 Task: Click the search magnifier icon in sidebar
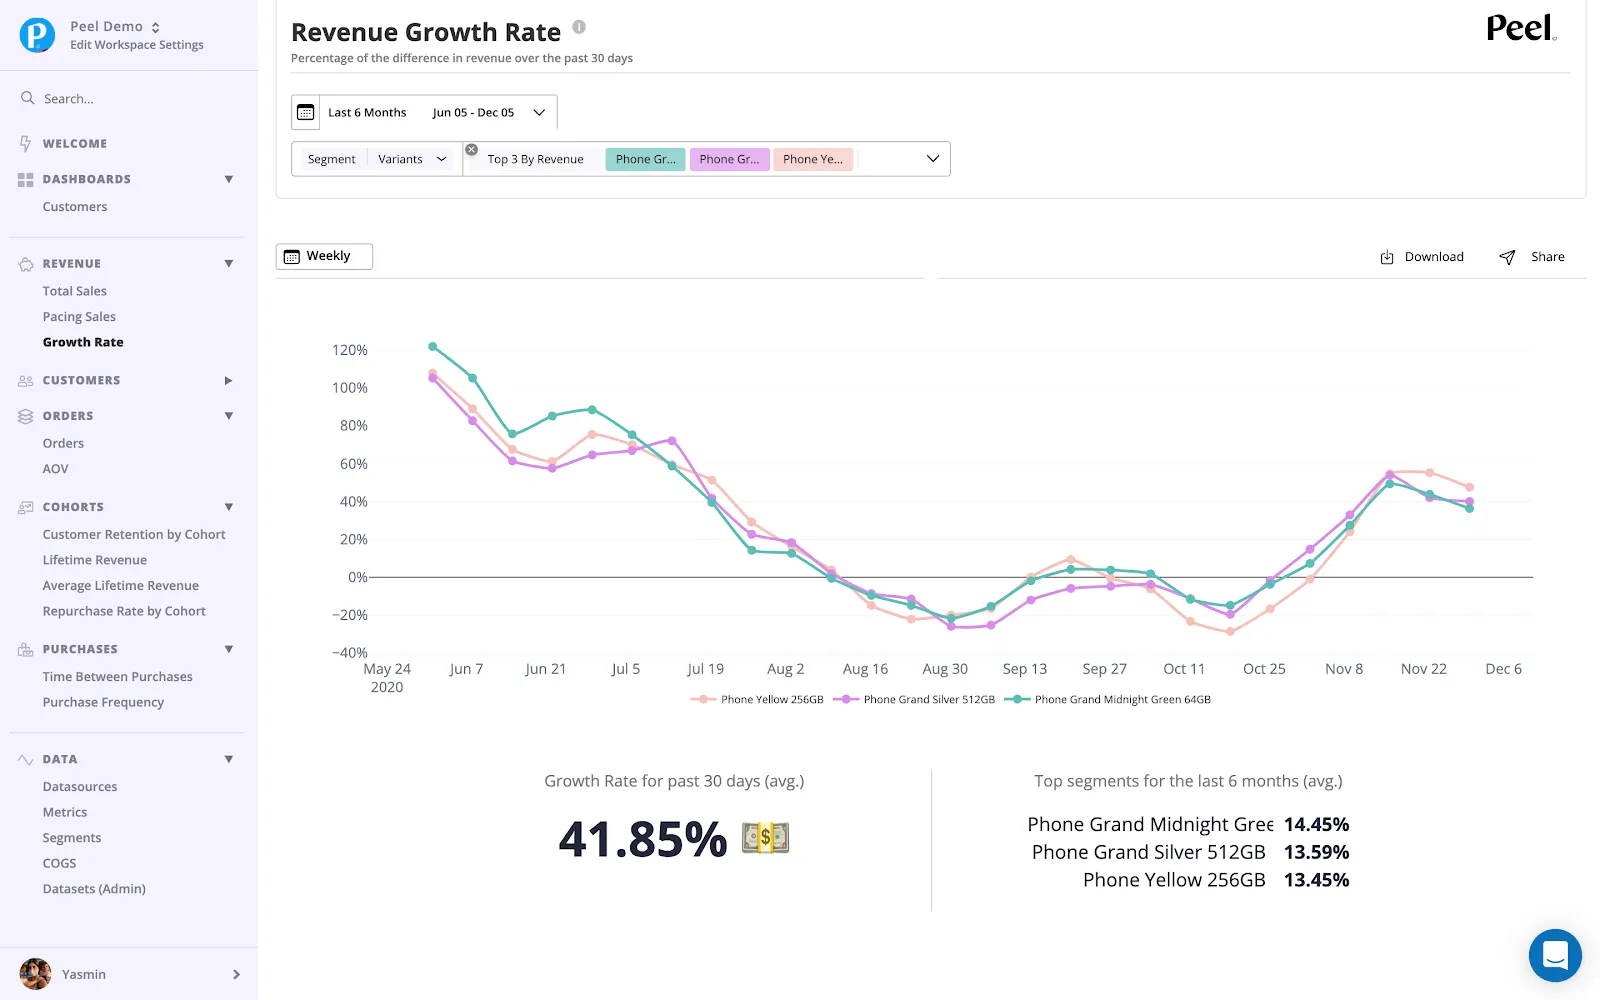tap(28, 98)
